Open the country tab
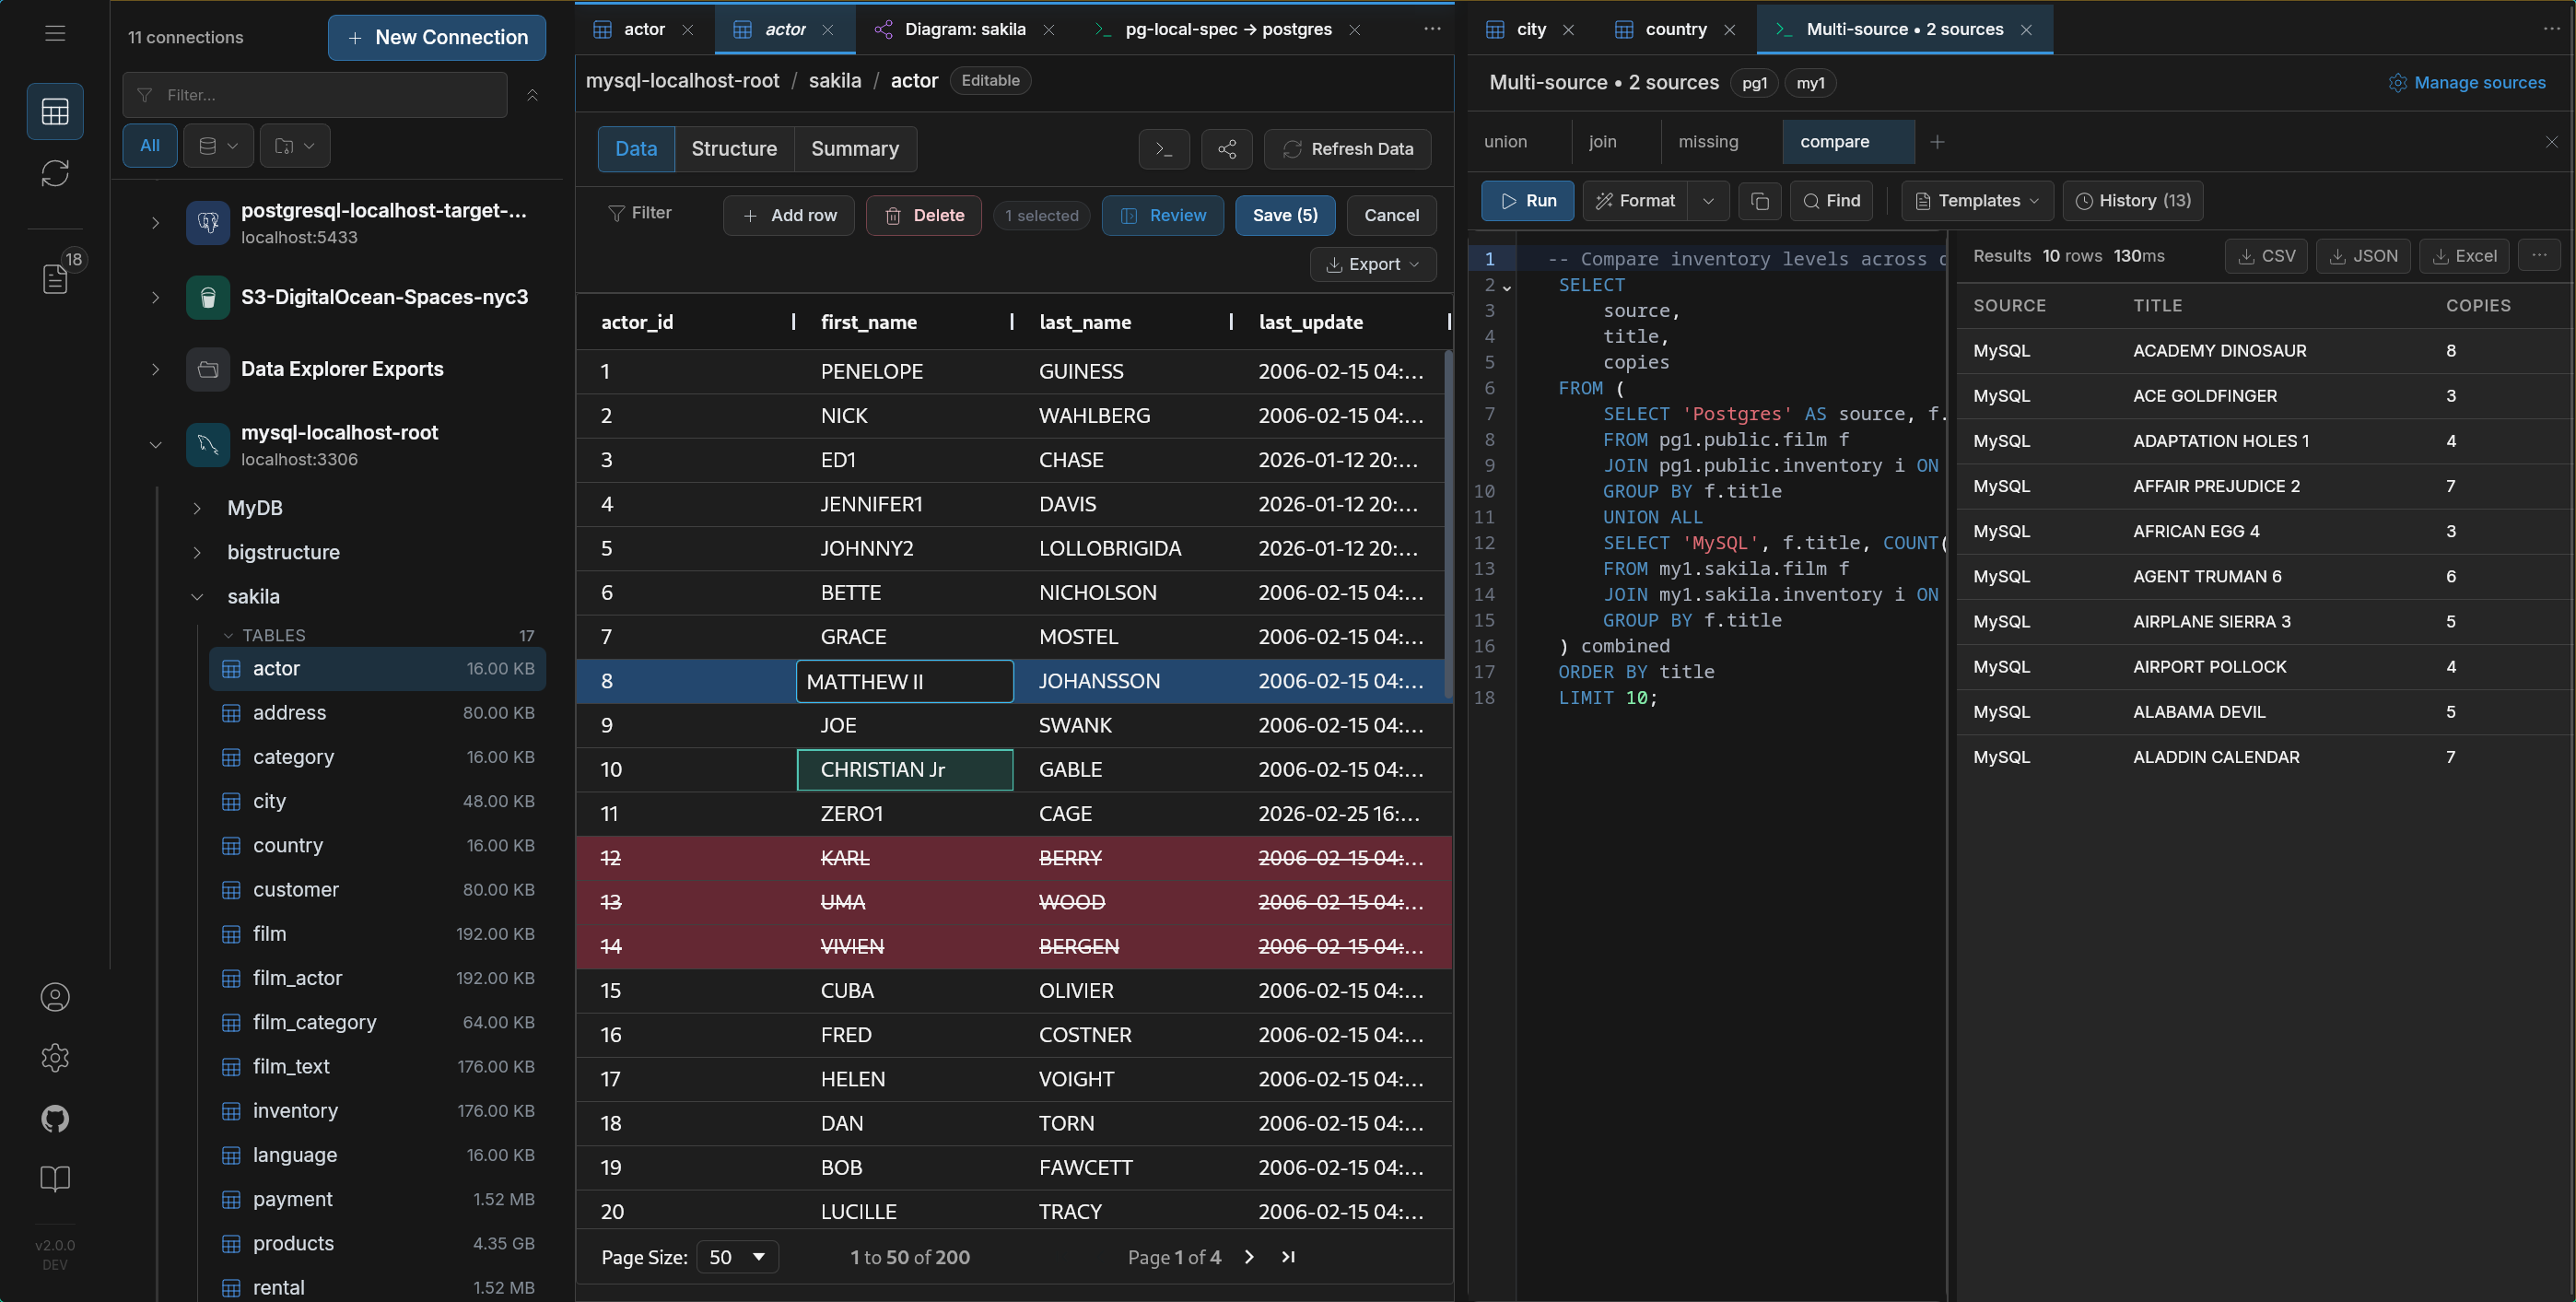 1674,29
